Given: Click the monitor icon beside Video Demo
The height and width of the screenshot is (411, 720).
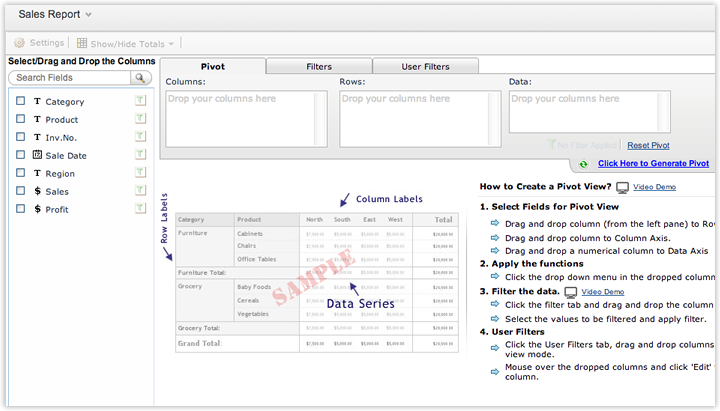Looking at the screenshot, I should coord(622,187).
